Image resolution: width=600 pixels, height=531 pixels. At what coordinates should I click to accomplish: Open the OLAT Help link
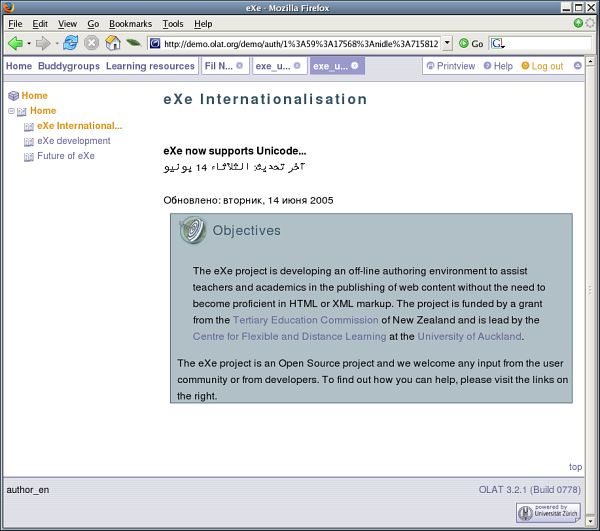pos(498,66)
